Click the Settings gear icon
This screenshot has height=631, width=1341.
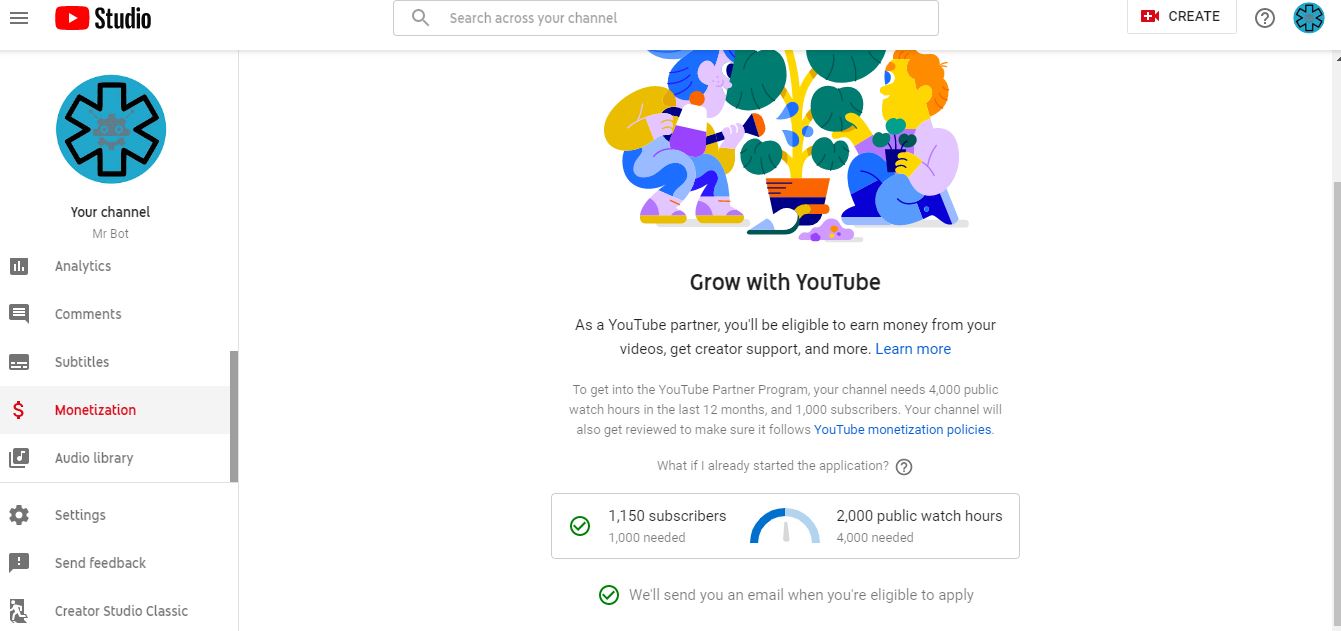coord(19,515)
